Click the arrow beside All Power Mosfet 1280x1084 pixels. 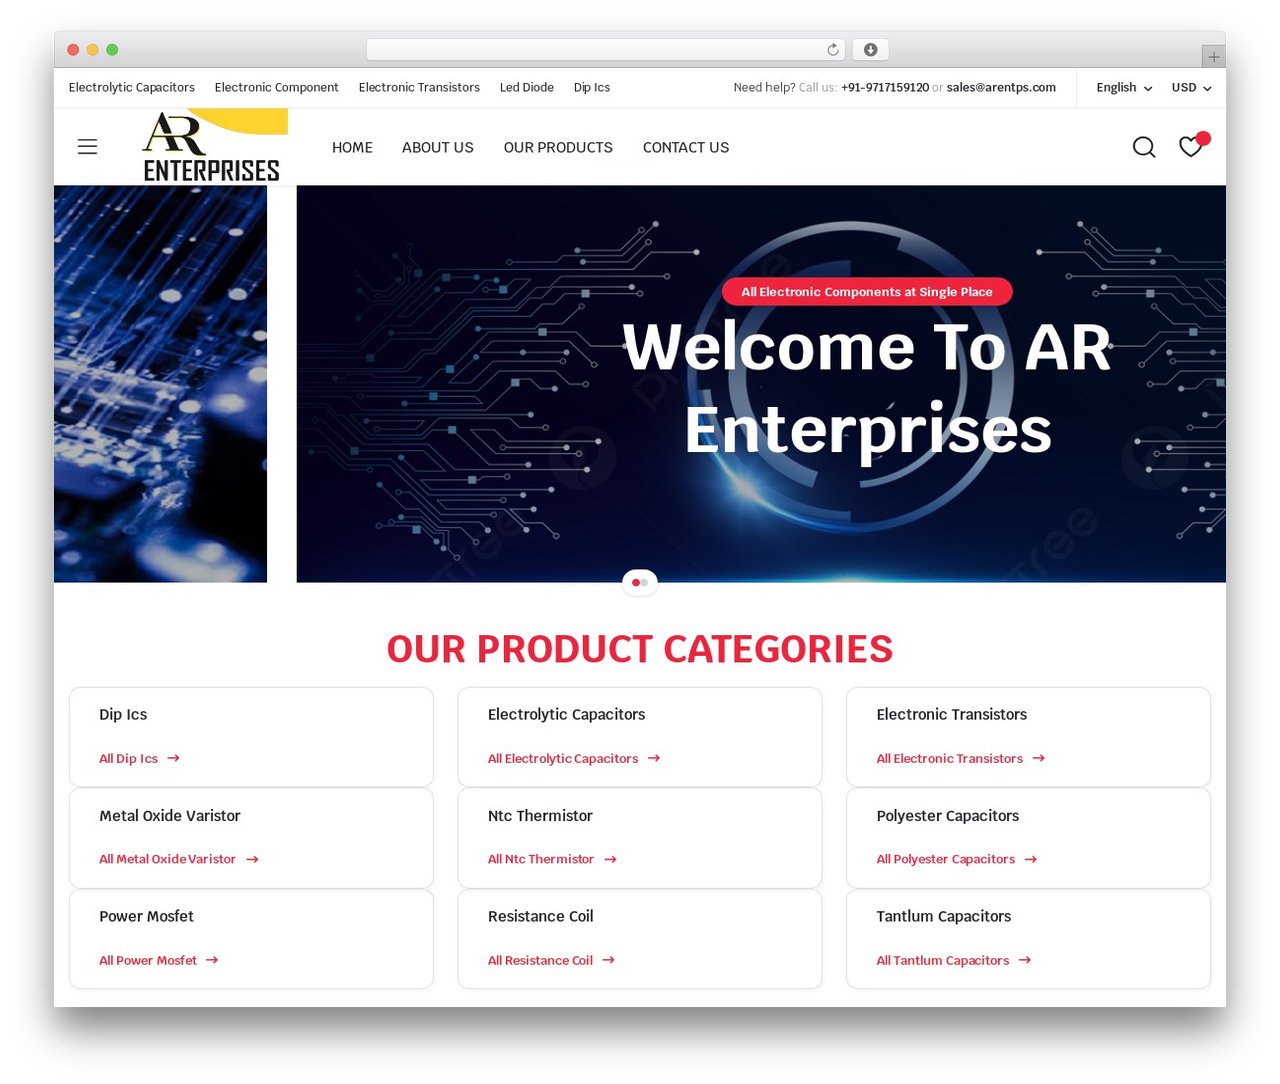(x=212, y=960)
